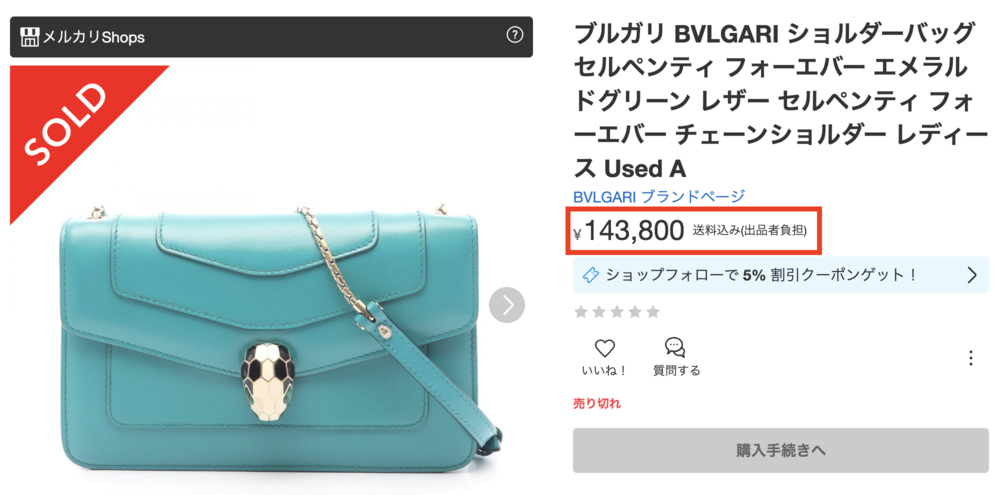1008x495 pixels.
Task: Click the help question mark icon
Action: (514, 35)
